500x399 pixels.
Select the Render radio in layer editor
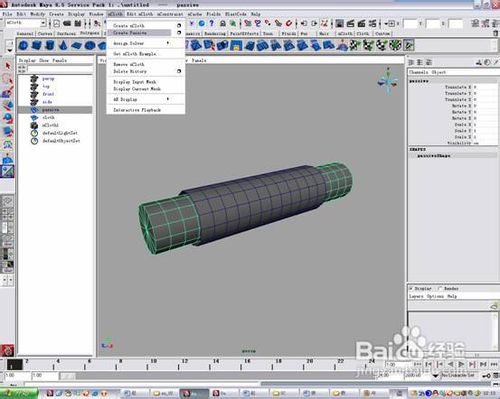[x=440, y=288]
